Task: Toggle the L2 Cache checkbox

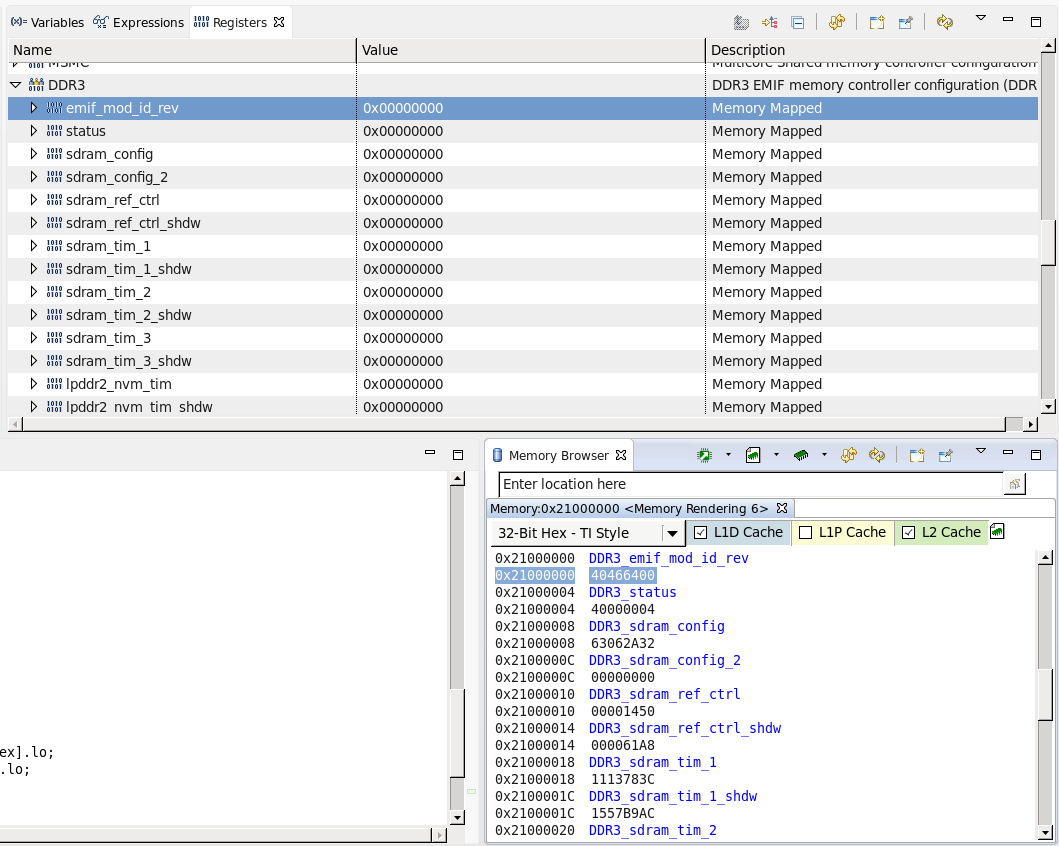Action: (908, 532)
